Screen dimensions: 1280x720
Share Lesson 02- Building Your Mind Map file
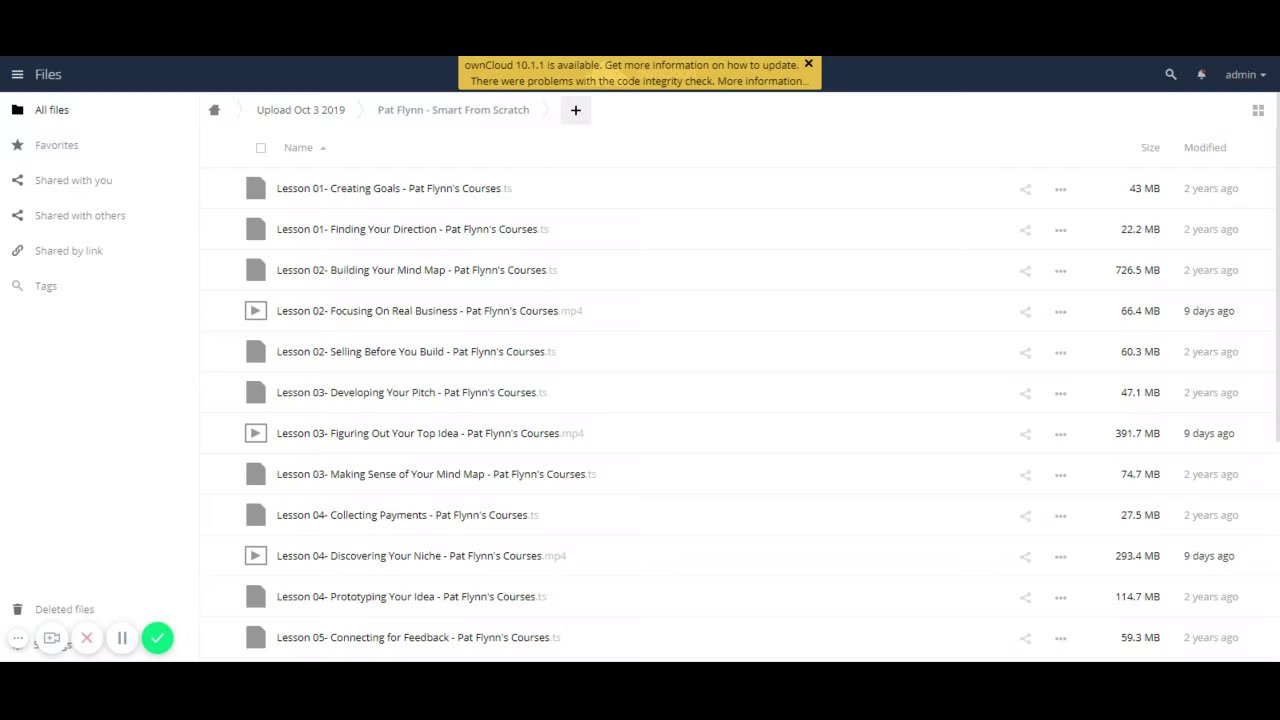click(x=1025, y=271)
